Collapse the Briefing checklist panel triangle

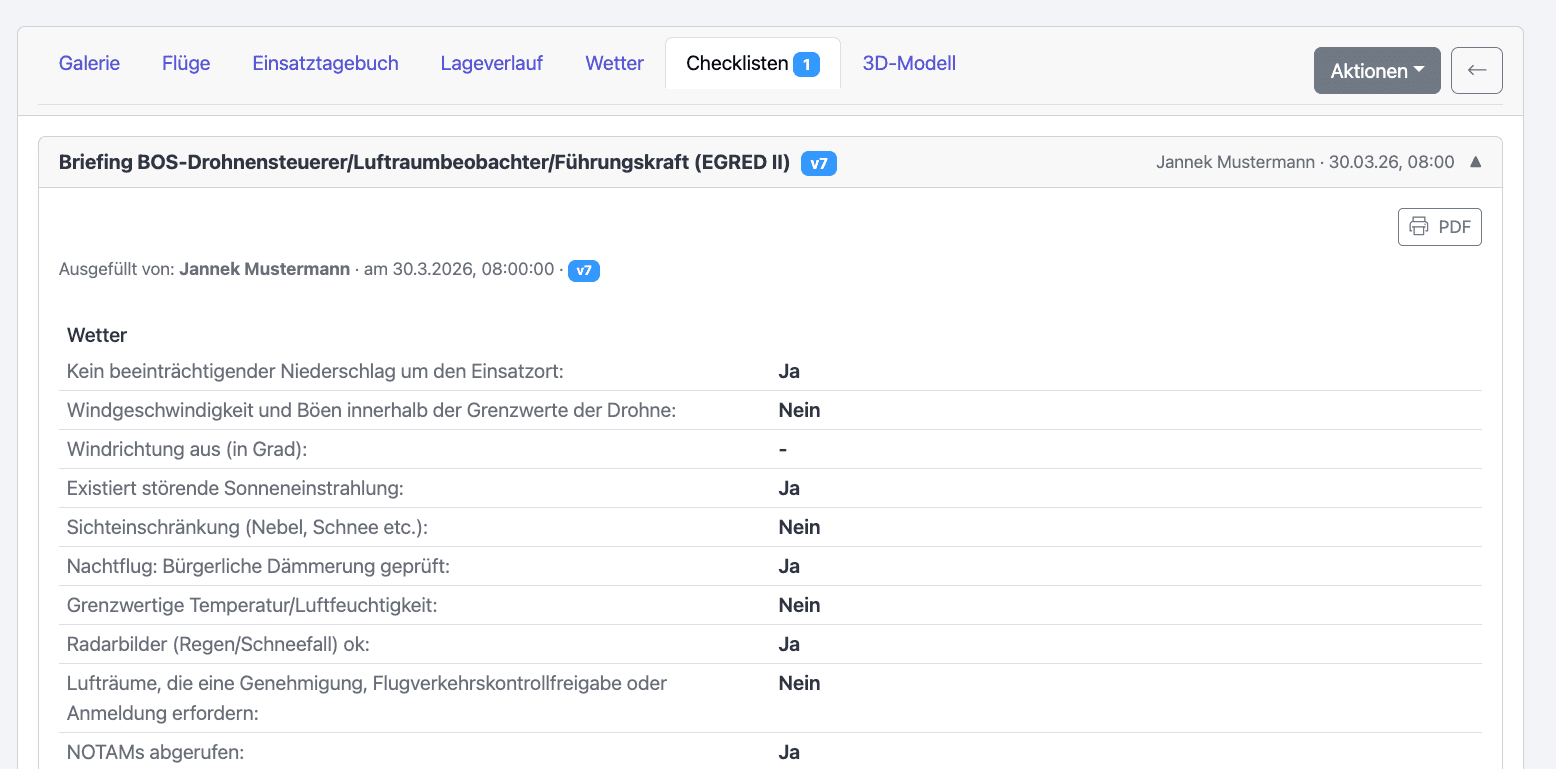(x=1475, y=162)
